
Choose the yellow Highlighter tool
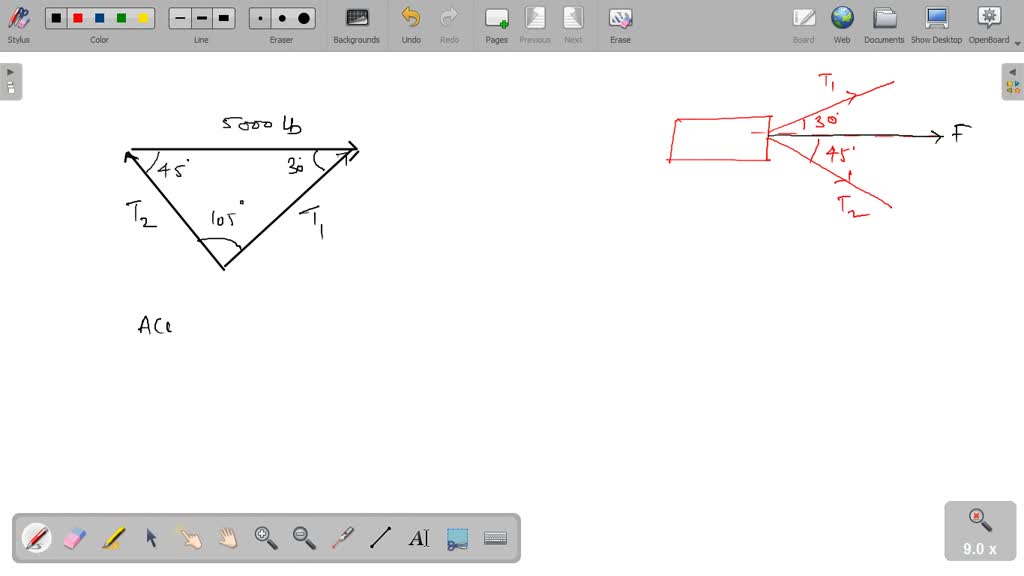point(113,538)
